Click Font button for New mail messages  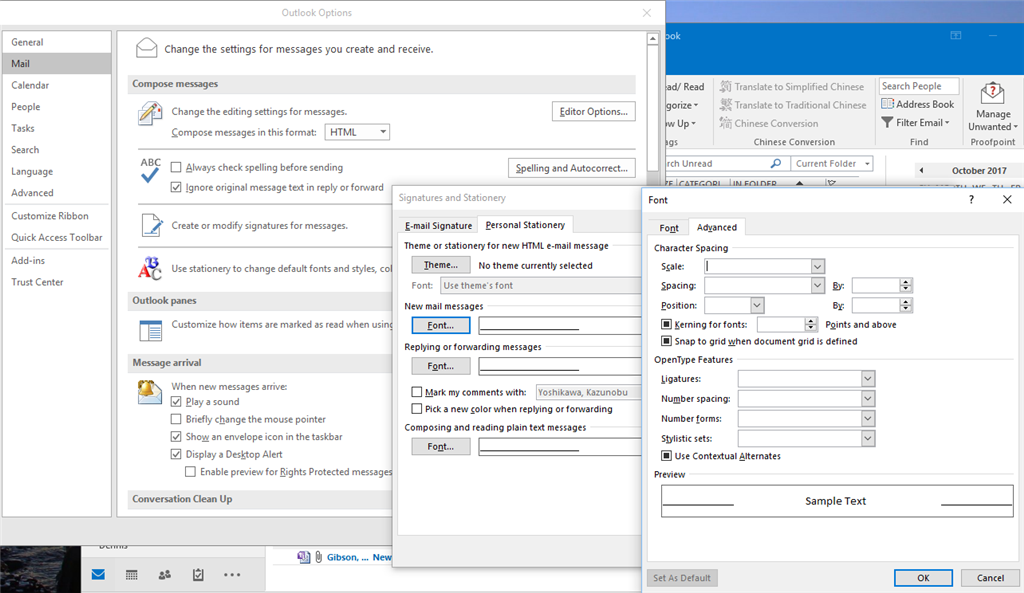click(441, 325)
